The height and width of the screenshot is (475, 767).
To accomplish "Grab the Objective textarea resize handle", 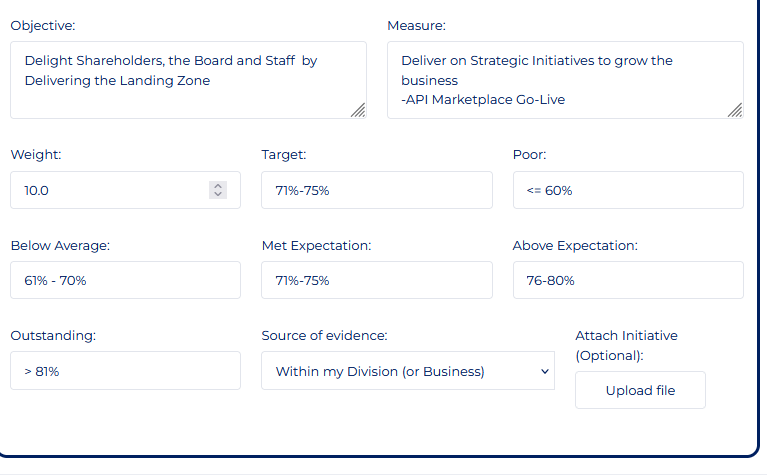I will (x=358, y=111).
